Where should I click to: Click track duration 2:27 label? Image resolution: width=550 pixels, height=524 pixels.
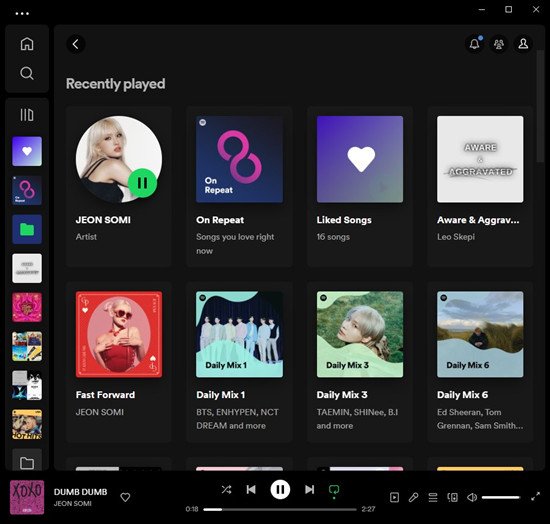(368, 509)
